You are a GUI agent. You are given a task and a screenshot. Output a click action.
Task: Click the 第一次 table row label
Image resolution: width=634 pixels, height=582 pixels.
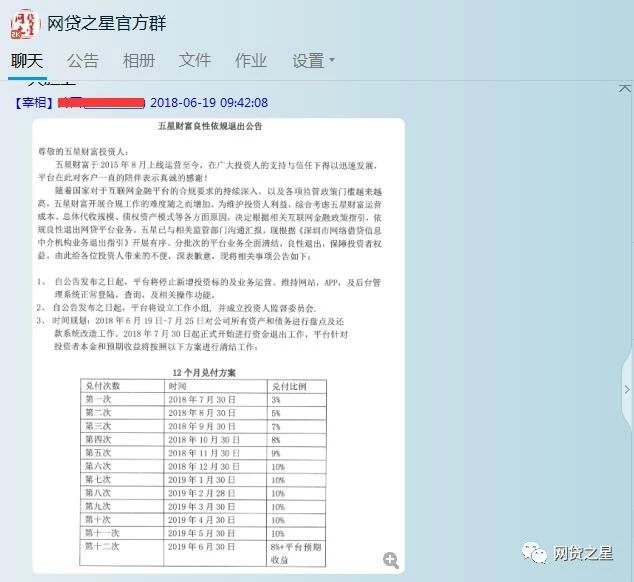click(98, 399)
